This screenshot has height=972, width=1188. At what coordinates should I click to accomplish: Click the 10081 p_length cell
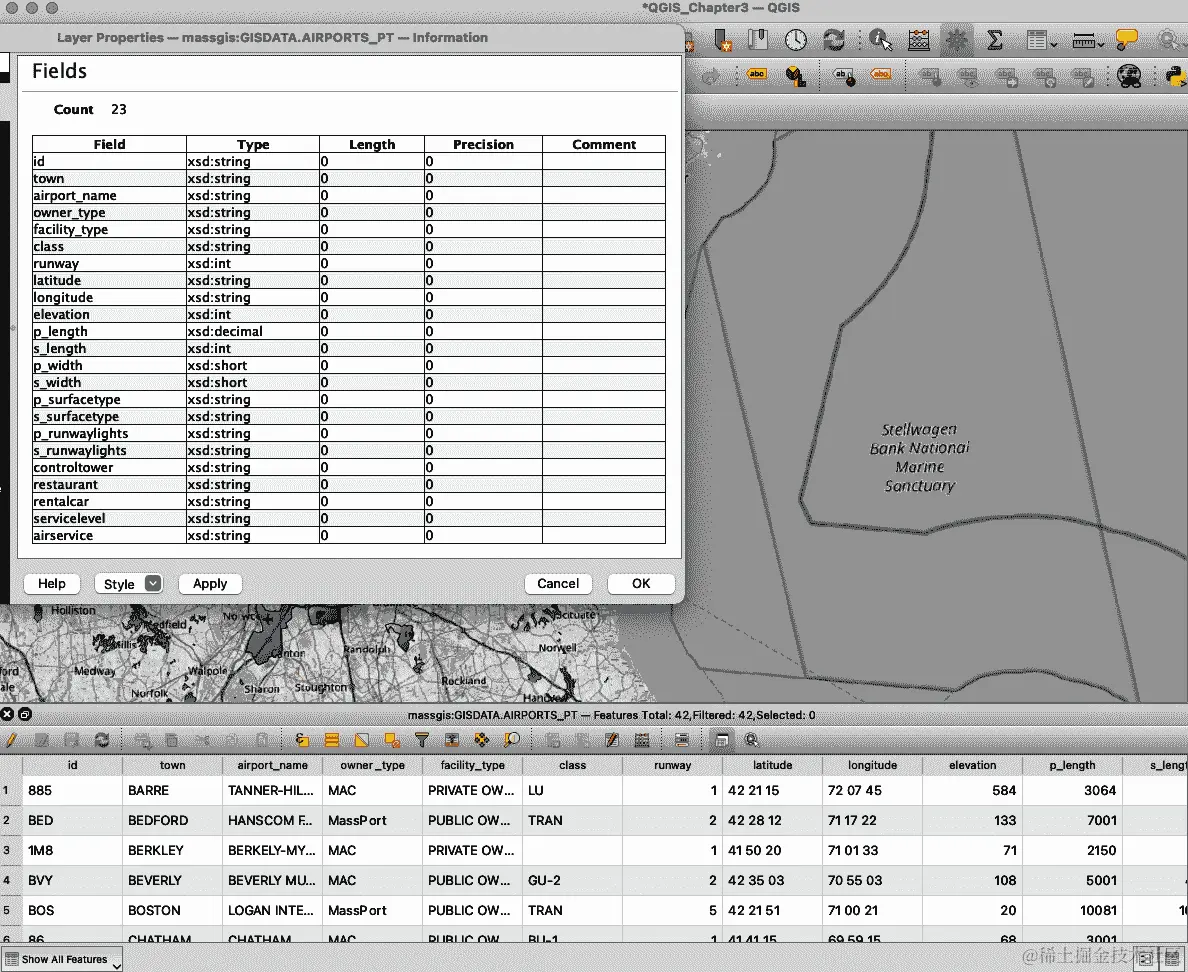click(x=1072, y=910)
